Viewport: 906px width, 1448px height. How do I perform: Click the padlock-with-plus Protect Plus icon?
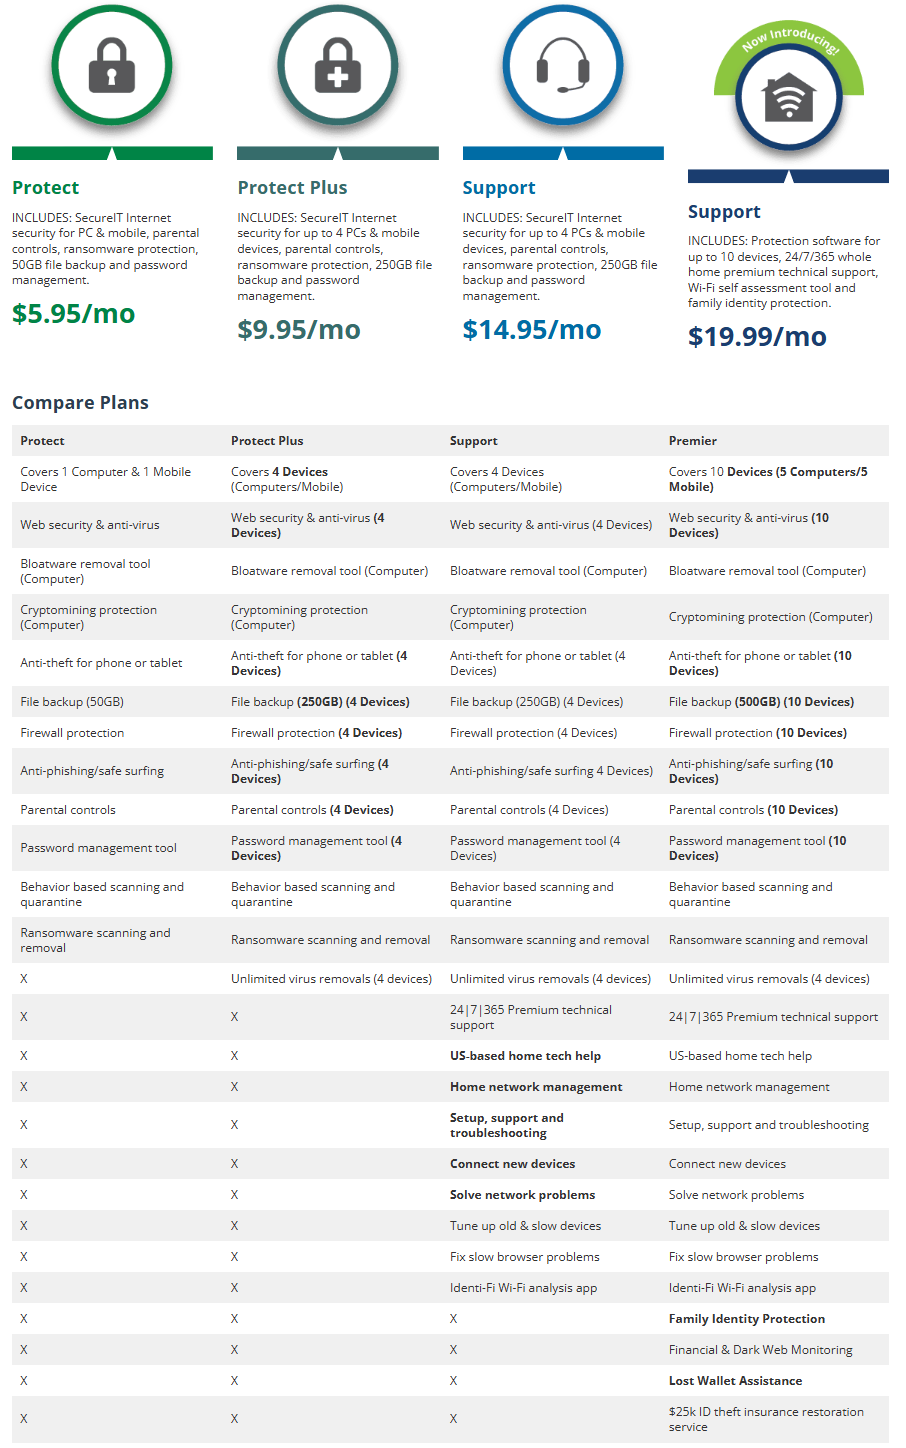pyautogui.click(x=337, y=67)
